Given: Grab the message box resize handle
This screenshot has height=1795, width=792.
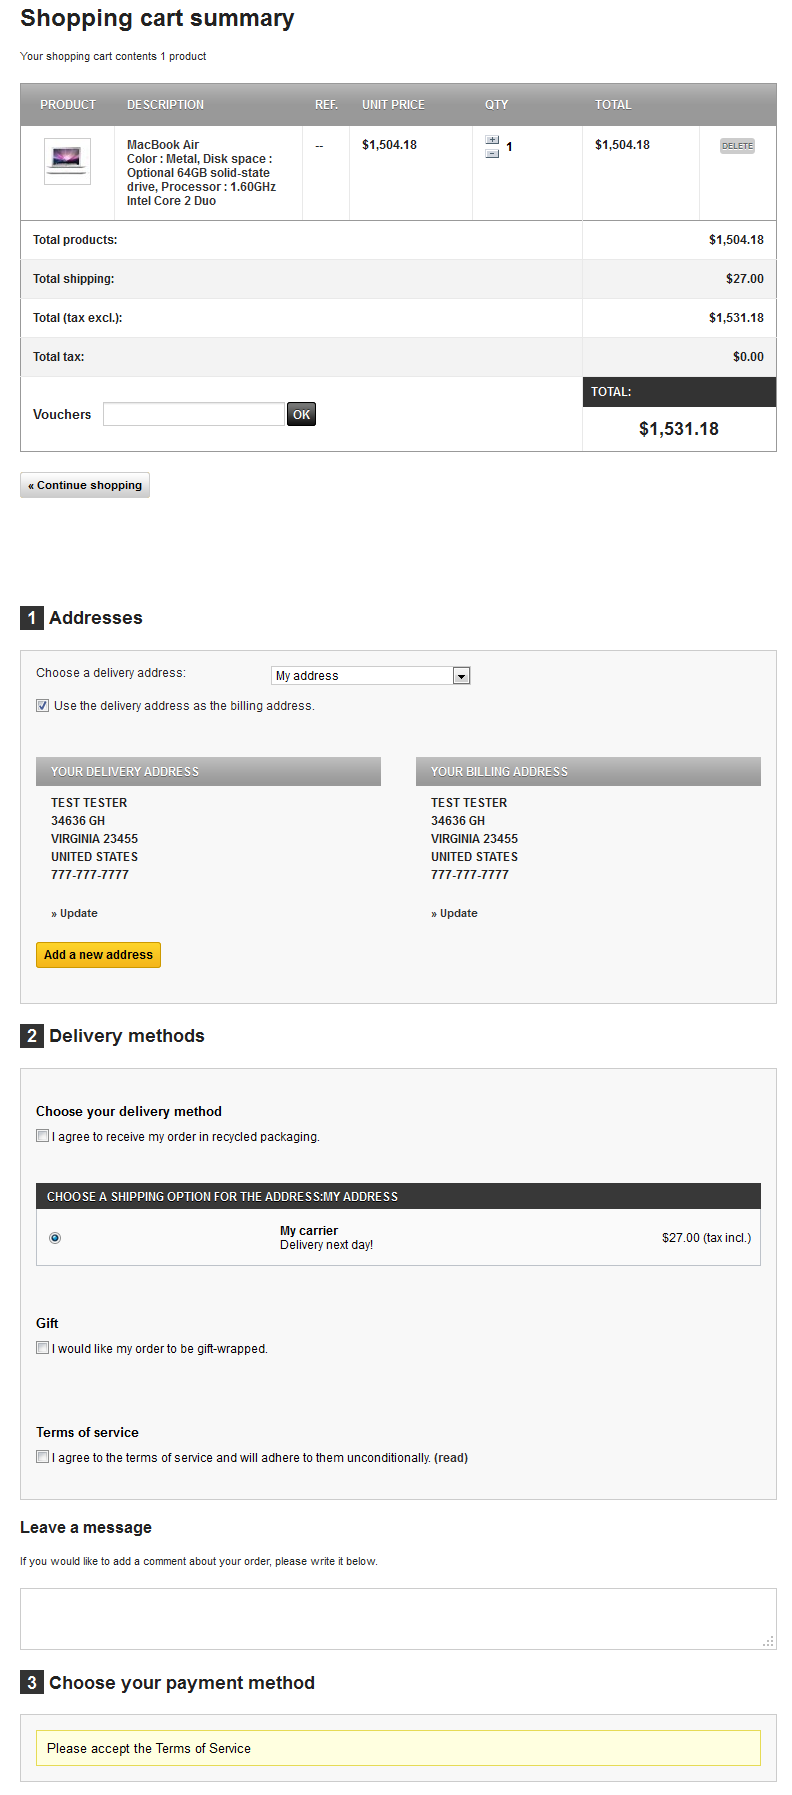Looking at the screenshot, I should pyautogui.click(x=768, y=1641).
